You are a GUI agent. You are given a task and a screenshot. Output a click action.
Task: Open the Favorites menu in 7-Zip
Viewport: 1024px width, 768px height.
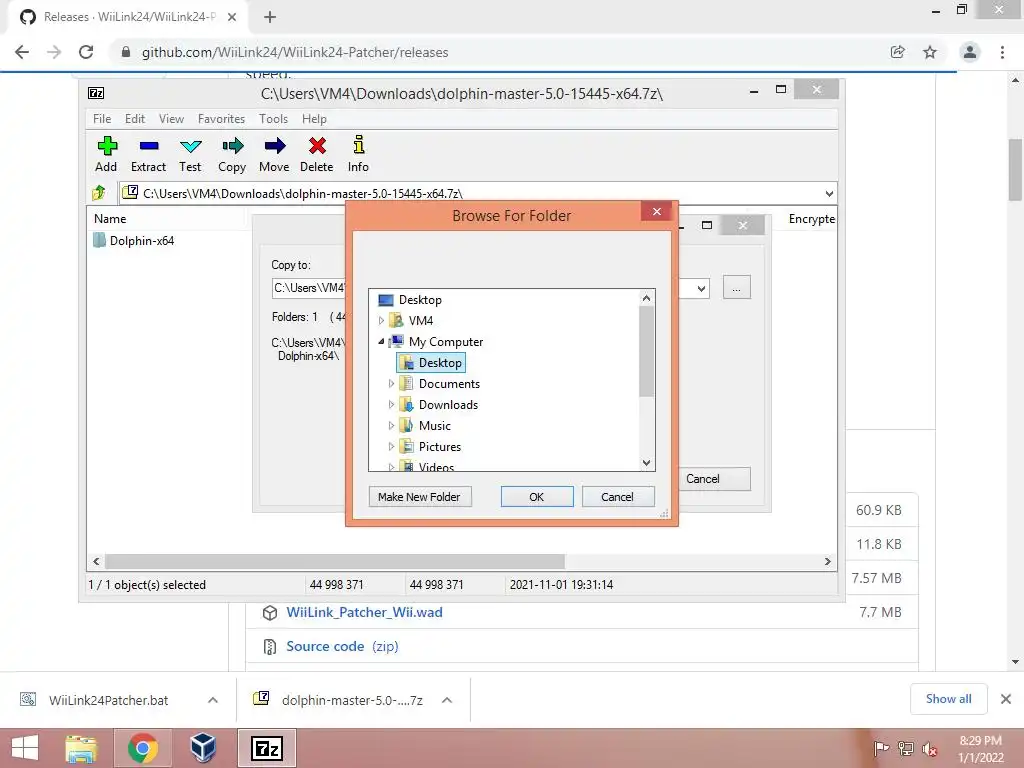221,119
